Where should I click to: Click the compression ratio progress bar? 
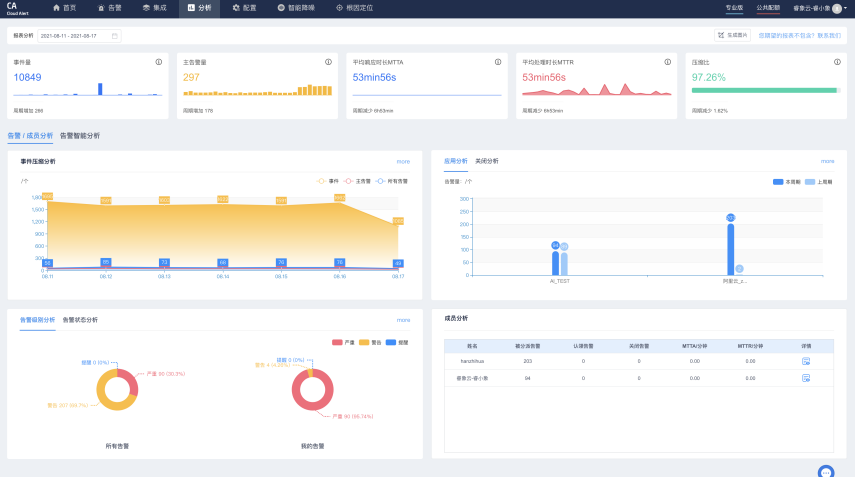766,90
